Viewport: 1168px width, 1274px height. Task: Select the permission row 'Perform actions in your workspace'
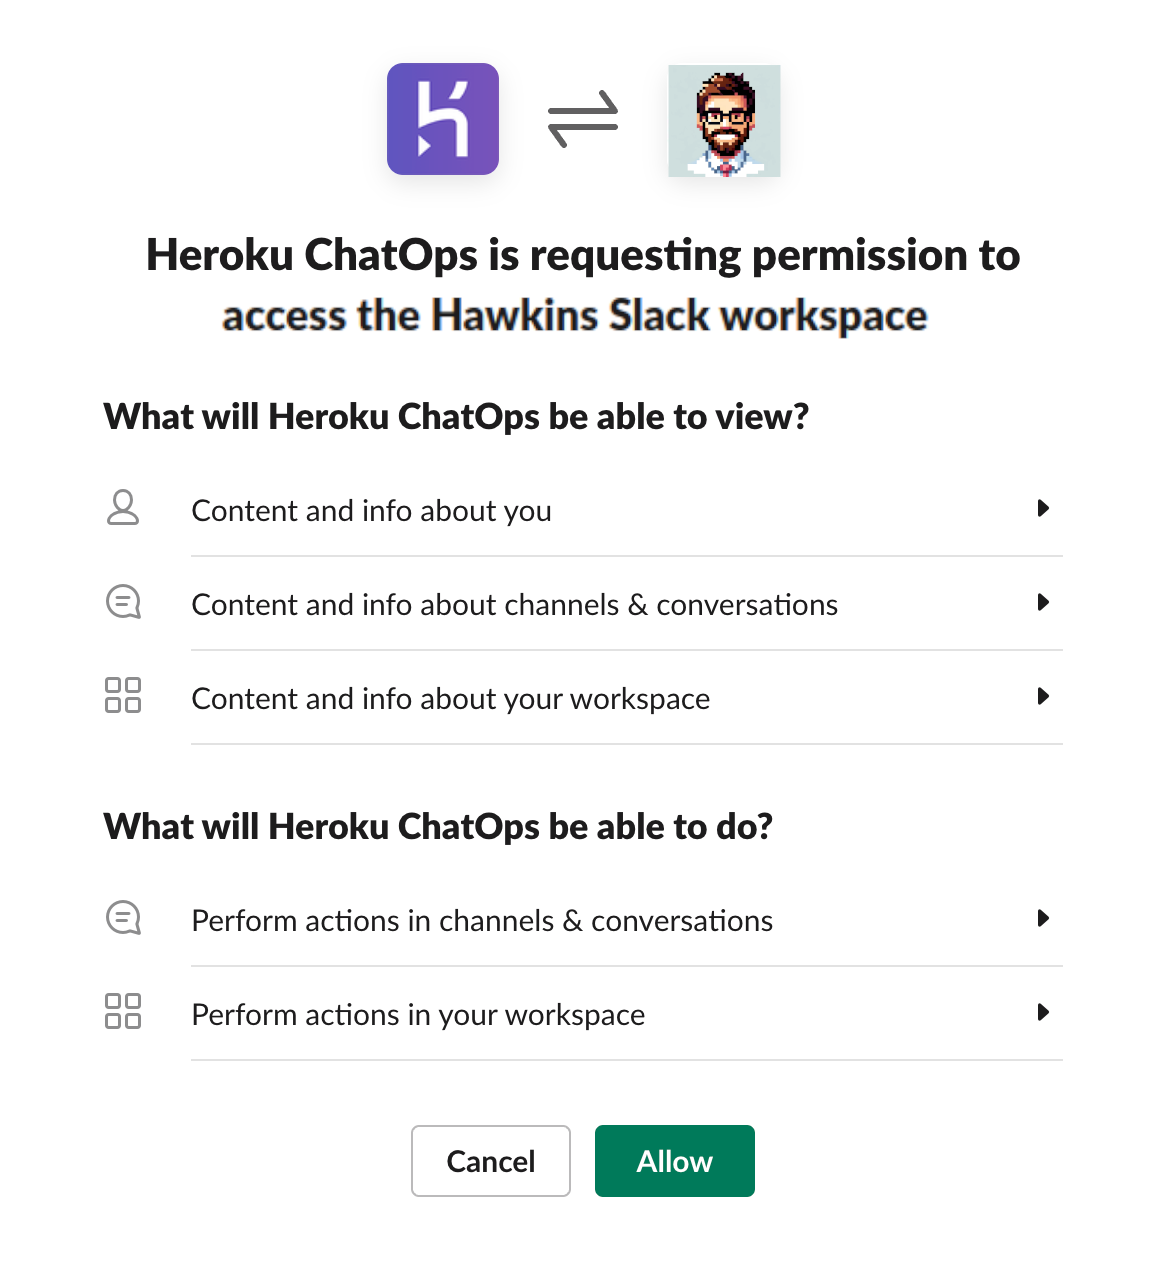[418, 1014]
